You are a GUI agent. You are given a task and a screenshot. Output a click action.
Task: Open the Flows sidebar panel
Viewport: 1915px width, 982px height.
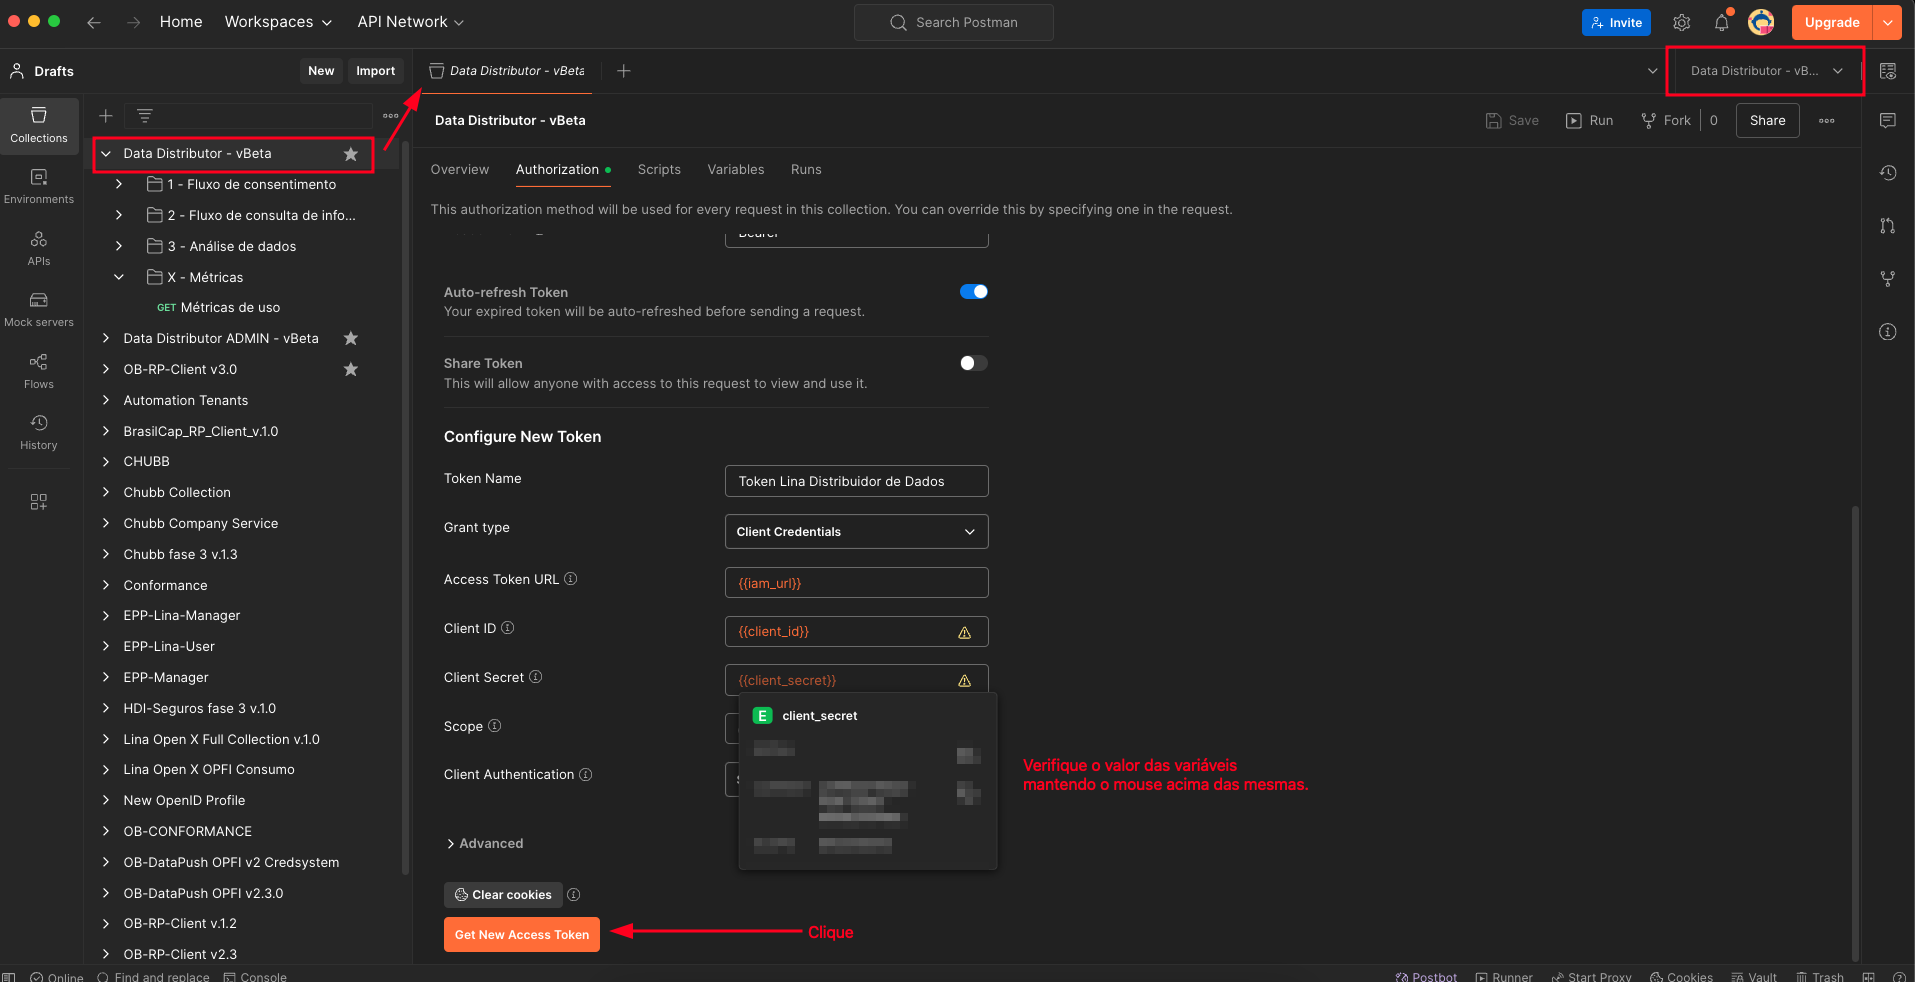coord(39,371)
